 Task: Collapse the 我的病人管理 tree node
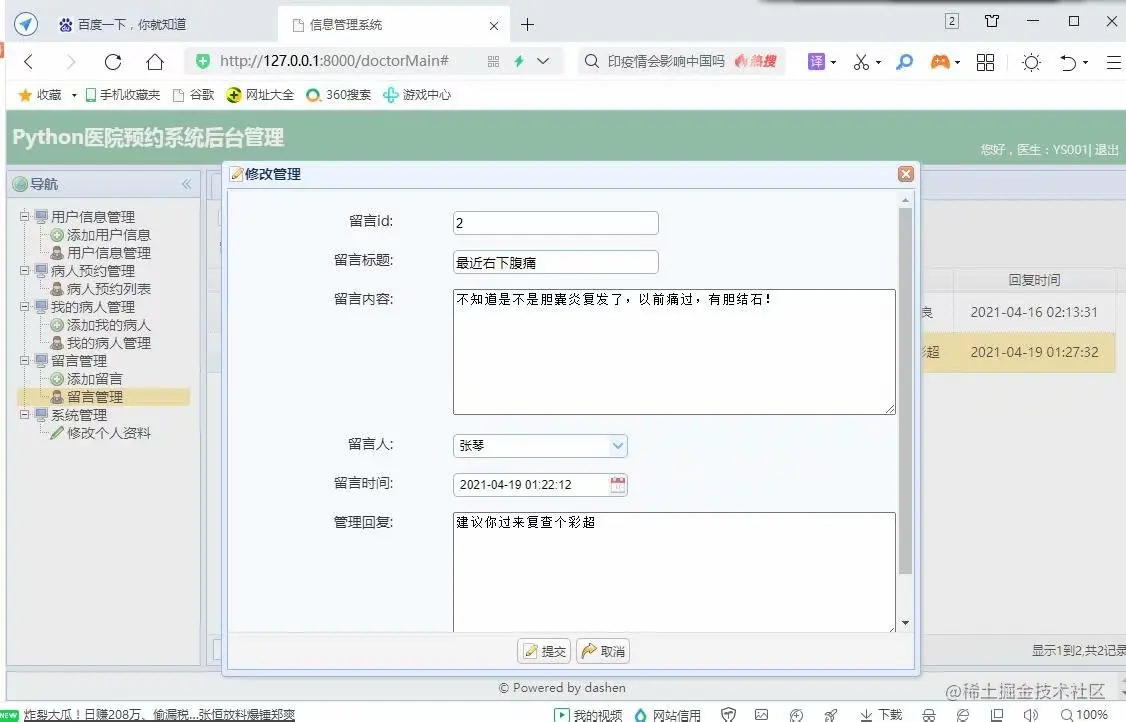click(x=24, y=307)
